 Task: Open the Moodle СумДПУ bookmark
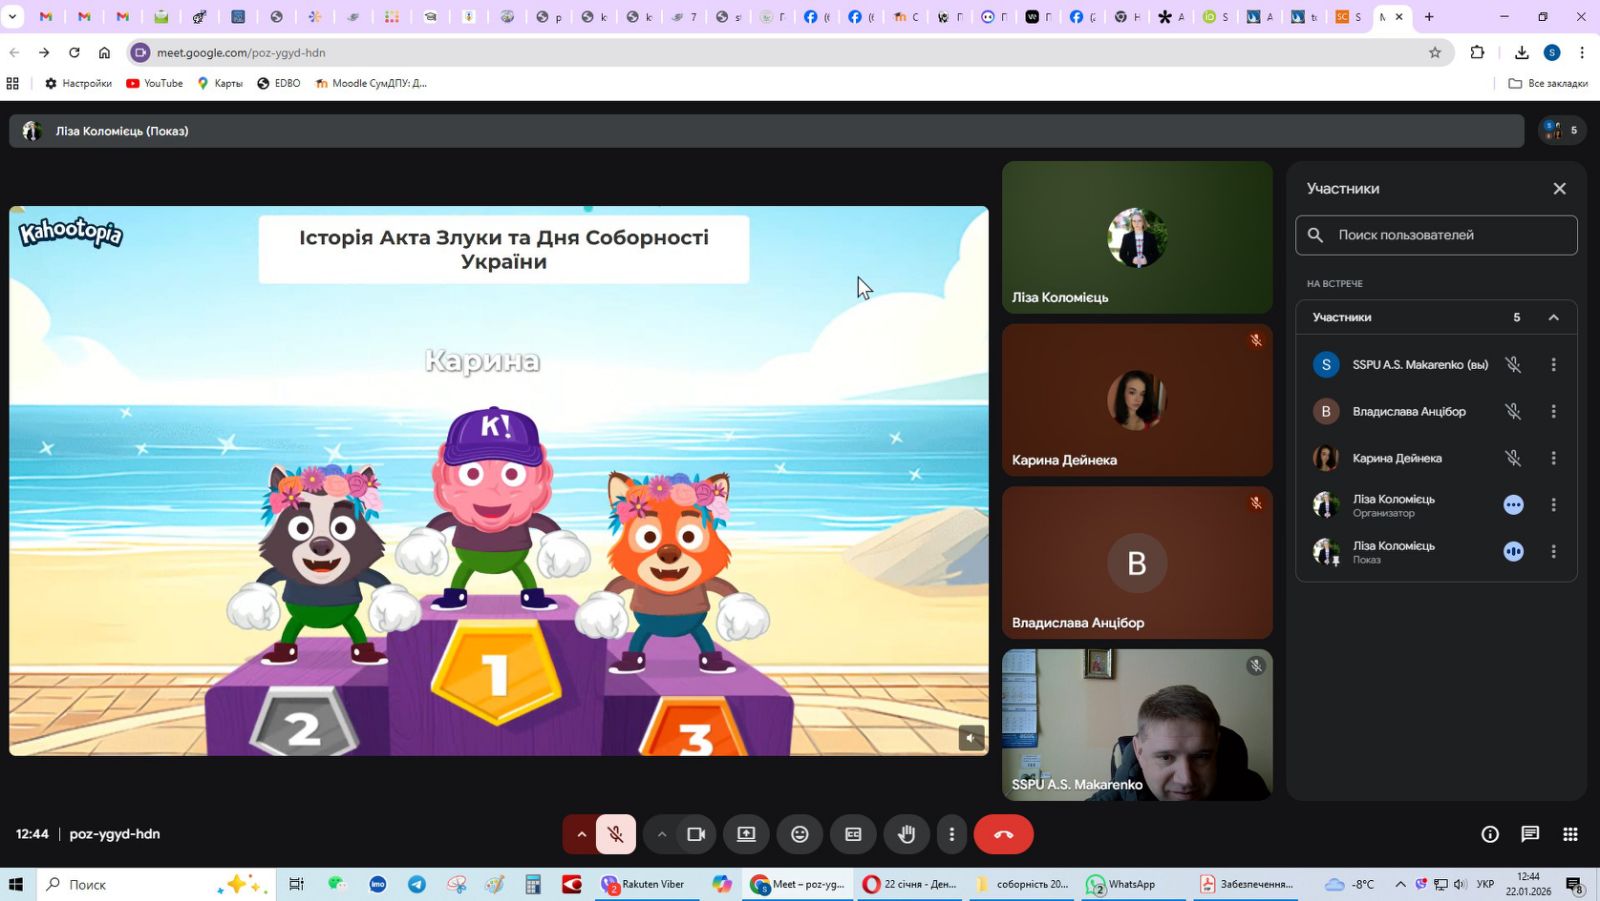coord(371,83)
